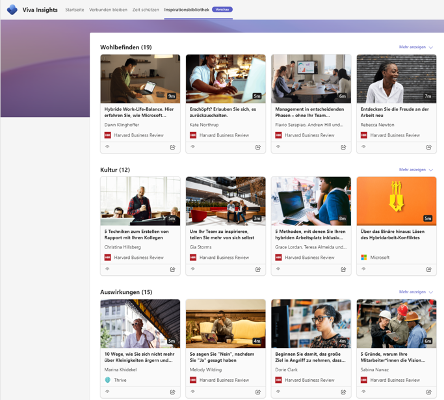Open 'Entdecken Sie die Freude an der Arbeit neu' title
The width and height of the screenshot is (444, 400).
[395, 112]
